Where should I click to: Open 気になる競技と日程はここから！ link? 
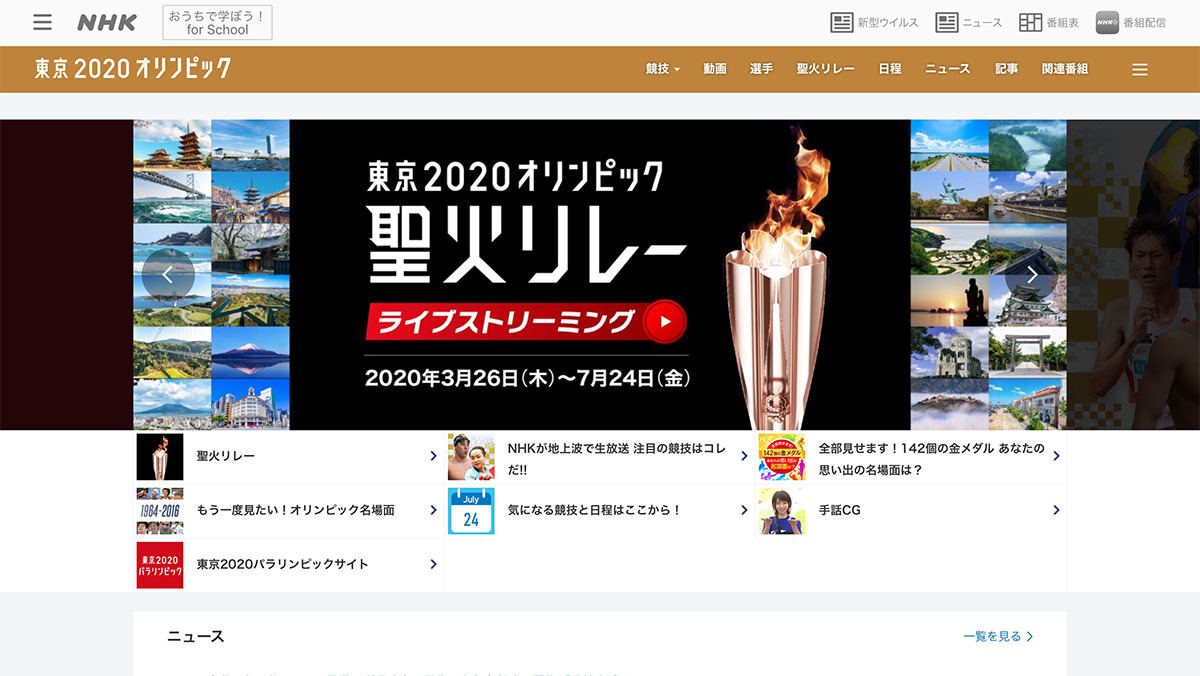594,510
